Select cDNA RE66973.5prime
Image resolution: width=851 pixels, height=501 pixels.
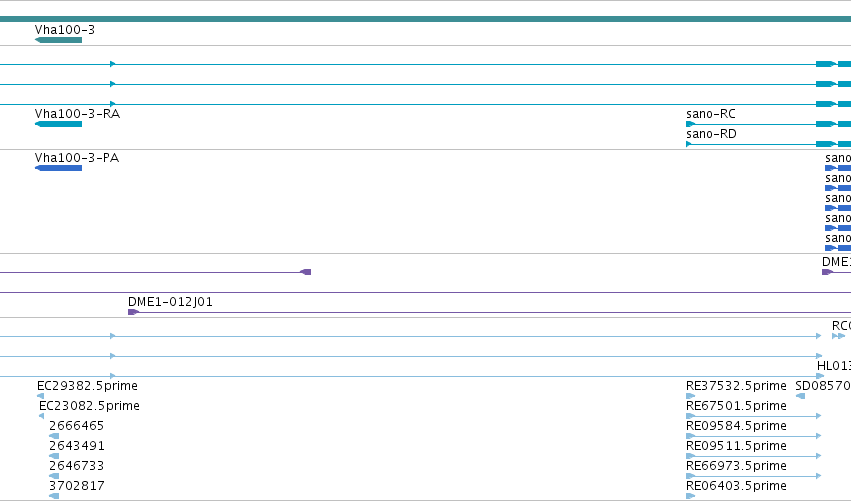coord(736,466)
